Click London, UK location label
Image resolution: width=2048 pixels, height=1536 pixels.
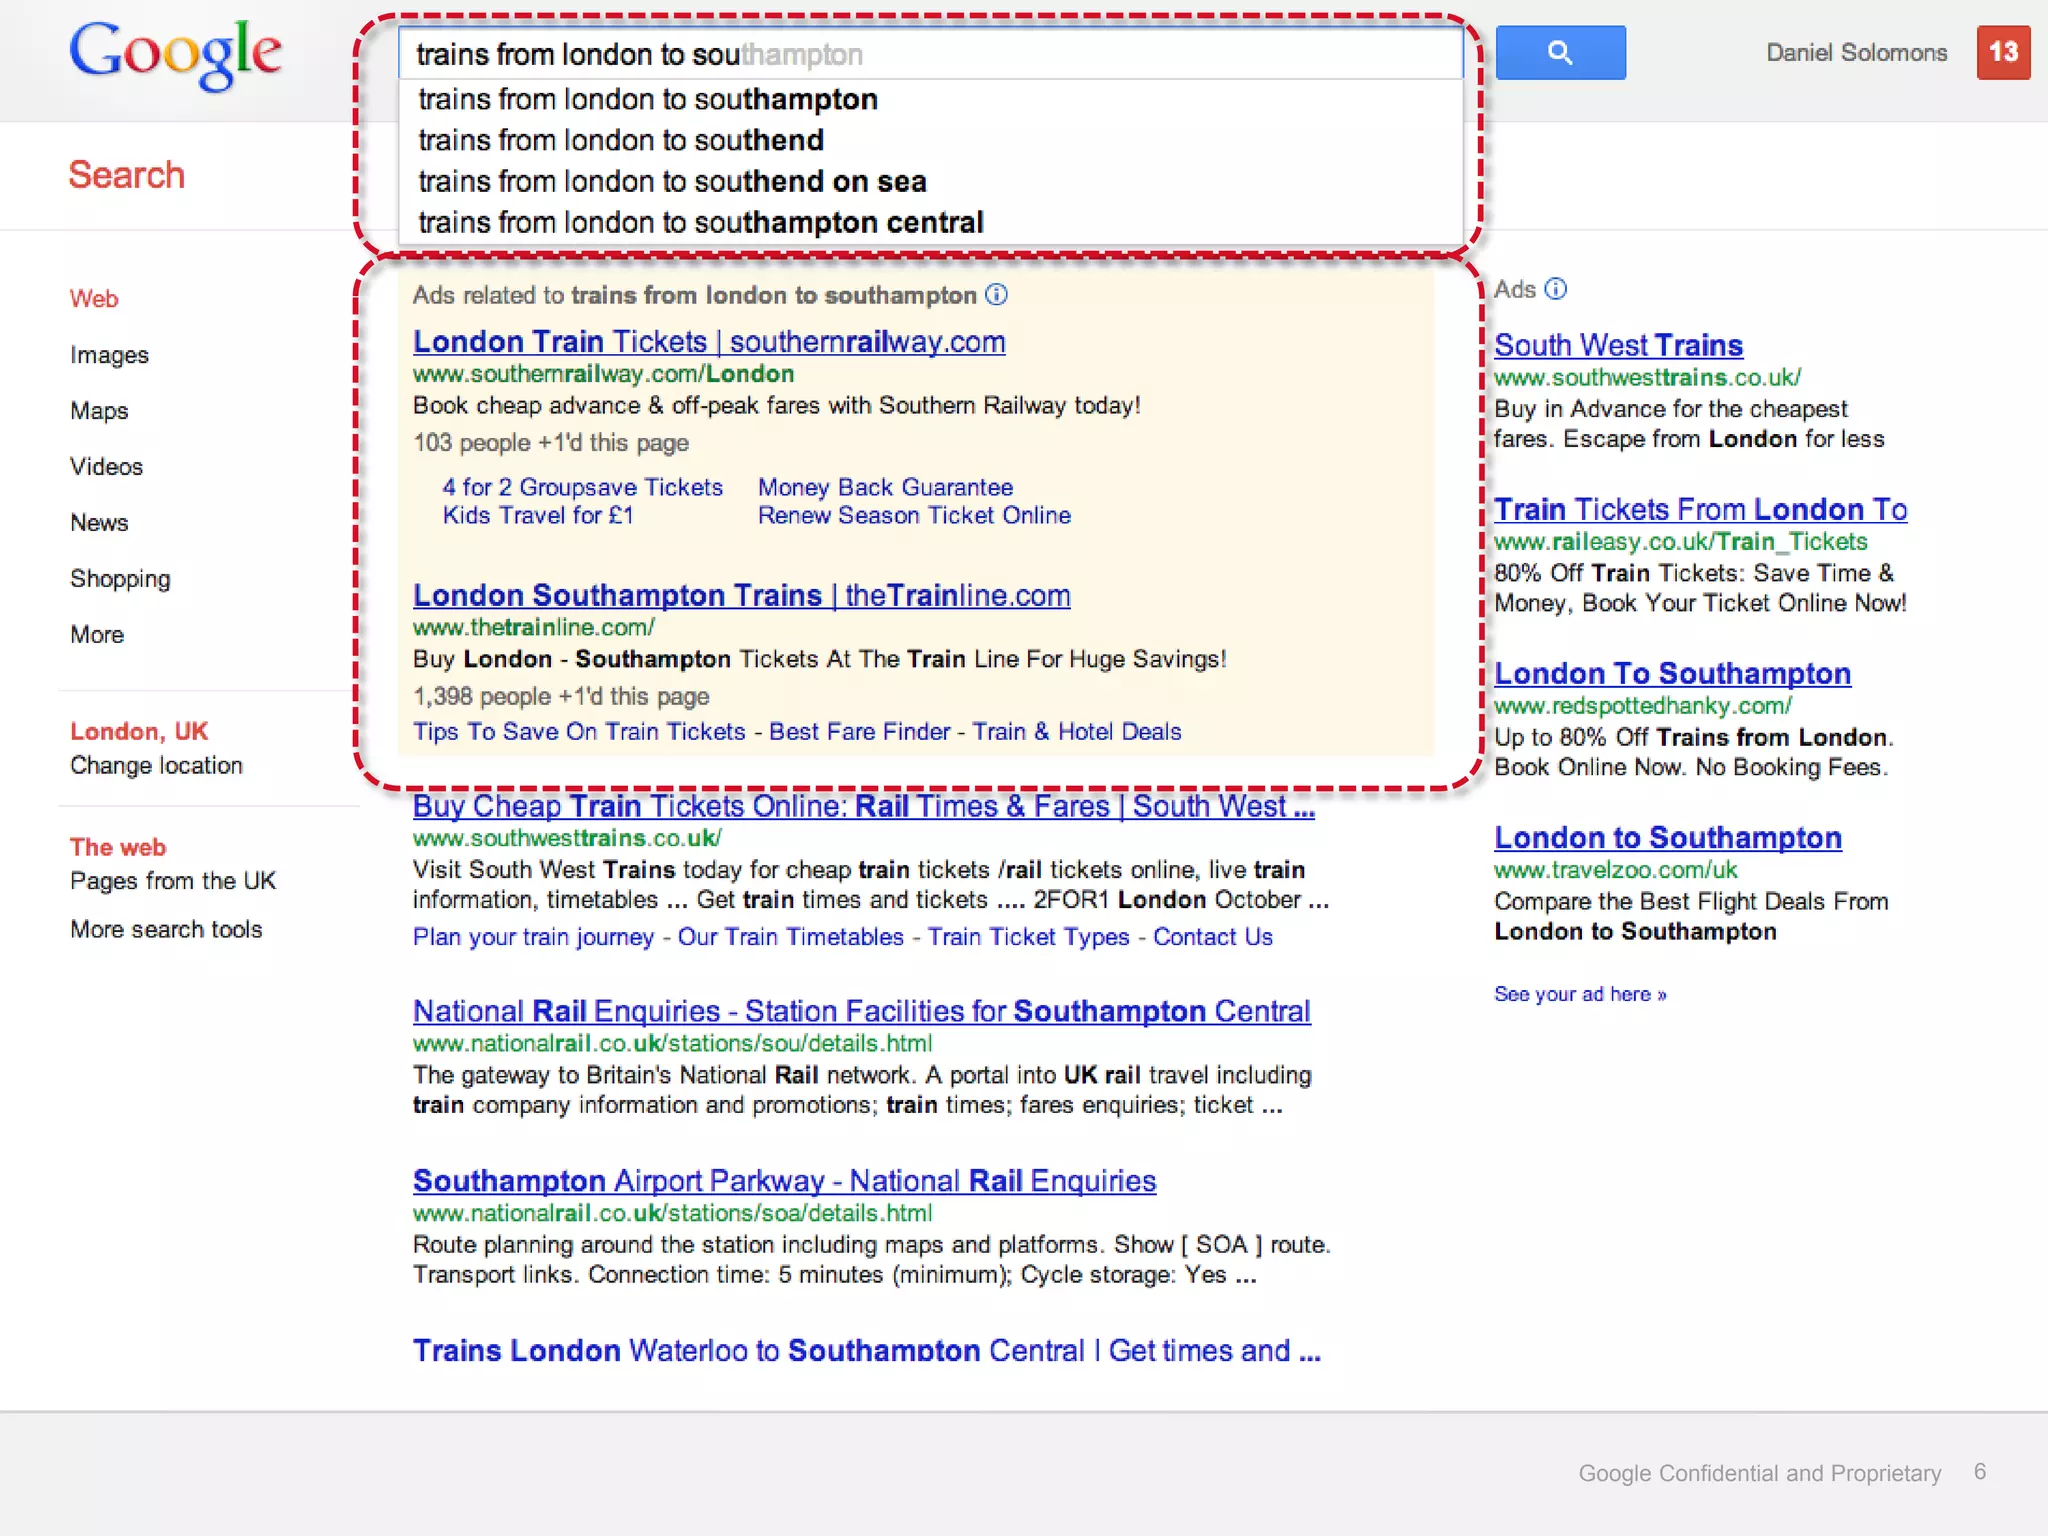(x=139, y=732)
